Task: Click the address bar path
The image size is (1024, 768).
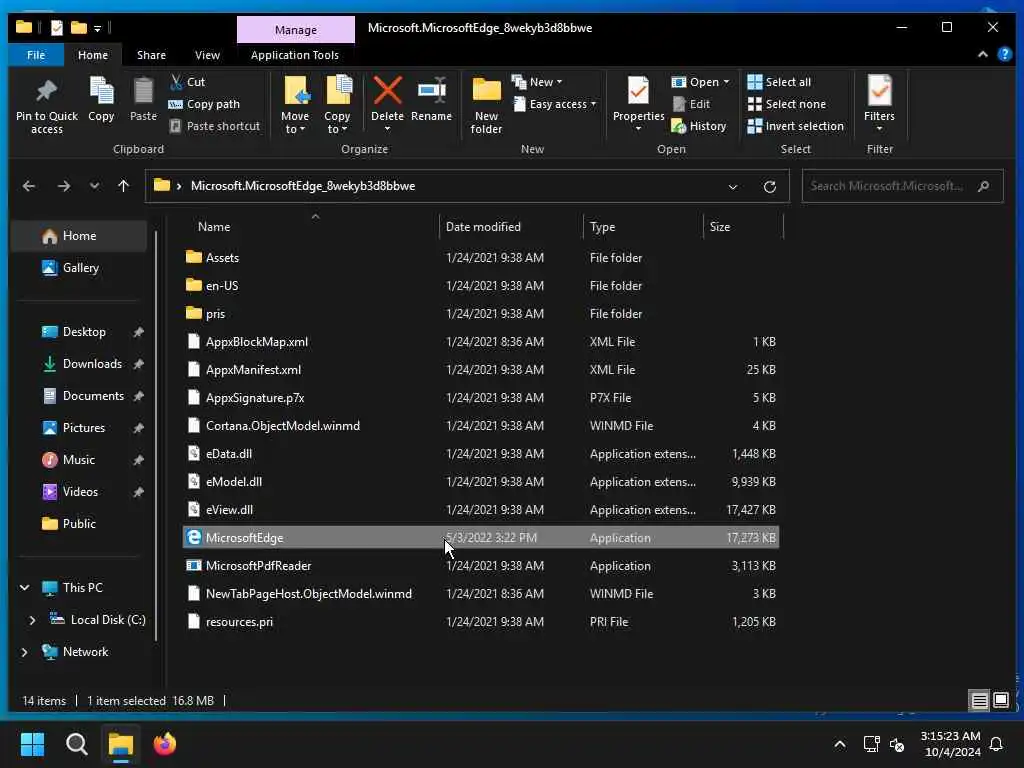Action: coord(302,186)
